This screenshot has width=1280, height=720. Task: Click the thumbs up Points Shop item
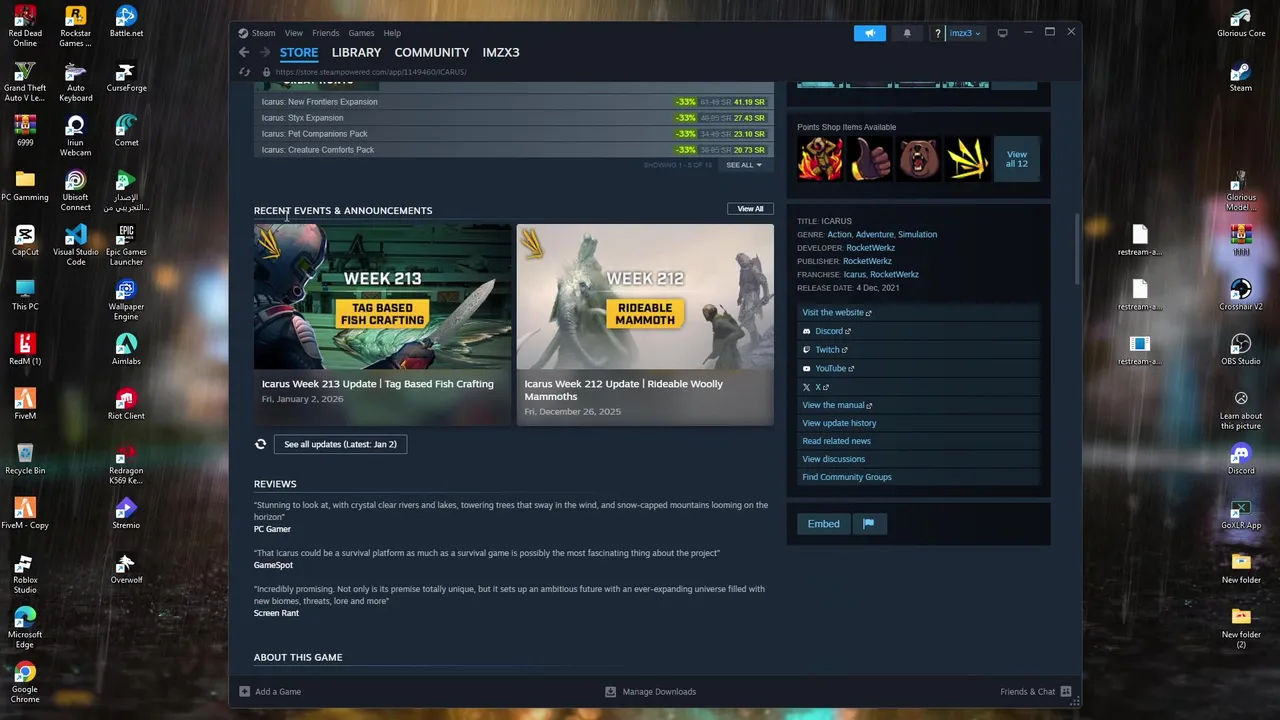tap(869, 159)
